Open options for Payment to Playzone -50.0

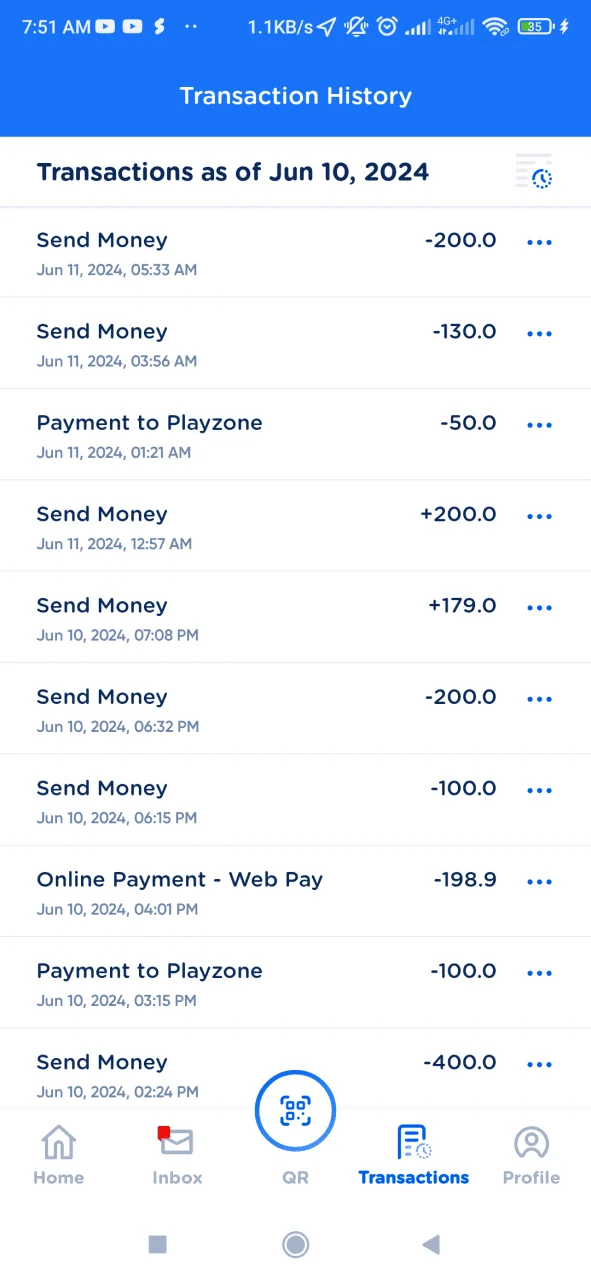[x=539, y=425]
